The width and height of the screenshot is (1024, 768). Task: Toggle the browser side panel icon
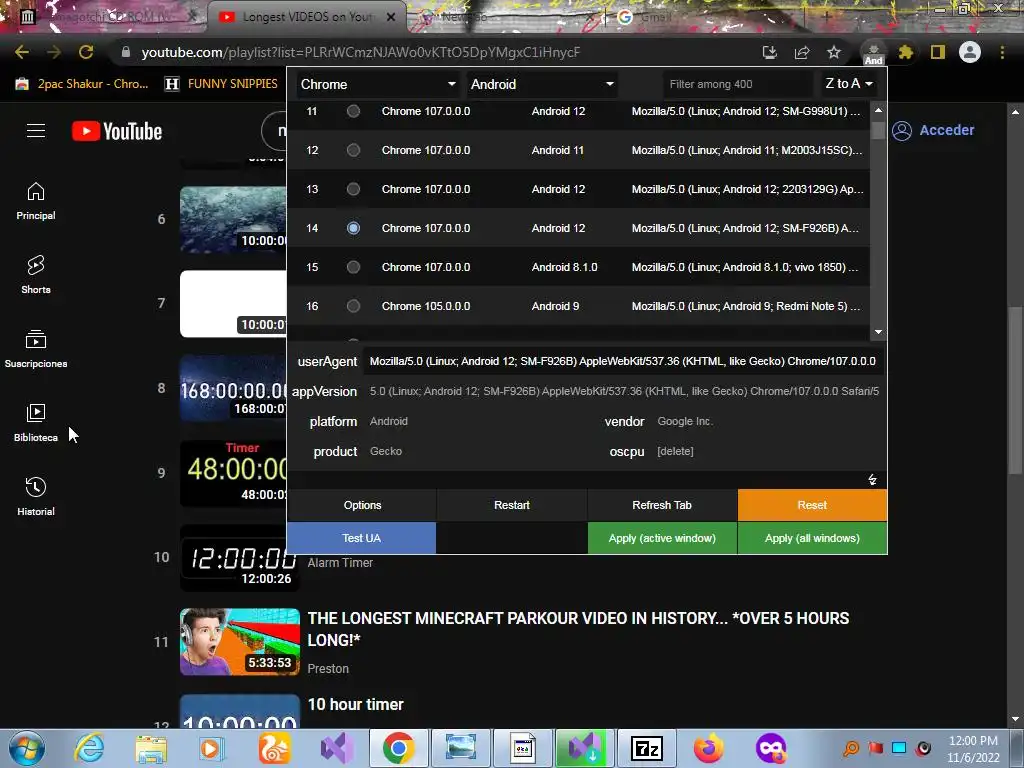[938, 52]
